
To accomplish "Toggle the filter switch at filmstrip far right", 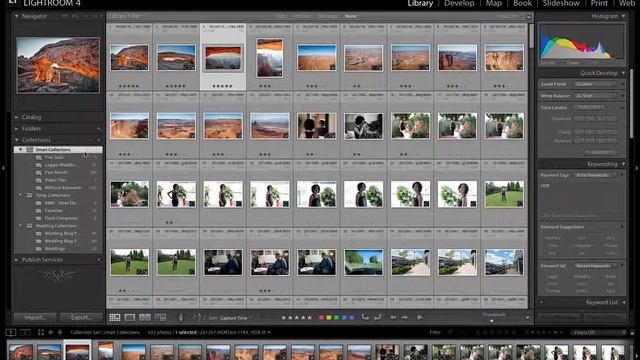I will [x=633, y=333].
